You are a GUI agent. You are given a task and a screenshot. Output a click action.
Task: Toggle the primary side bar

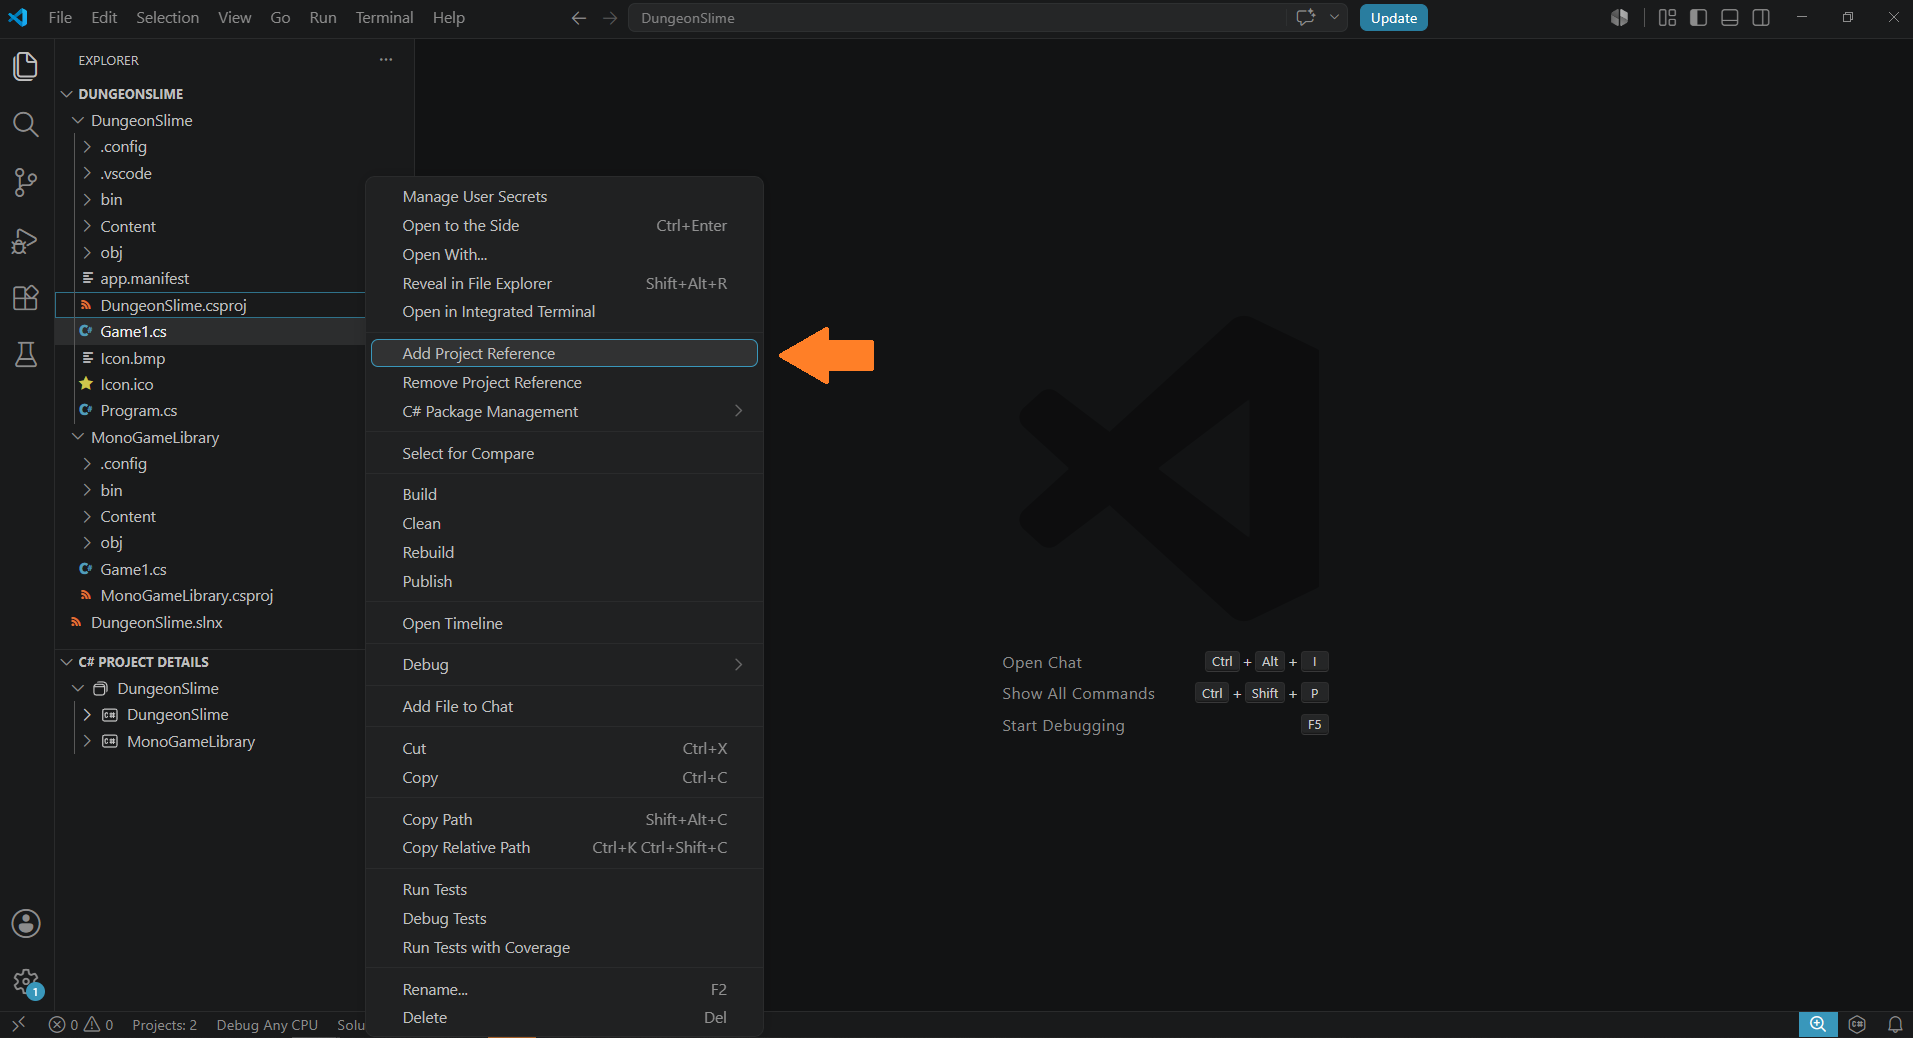(1698, 18)
